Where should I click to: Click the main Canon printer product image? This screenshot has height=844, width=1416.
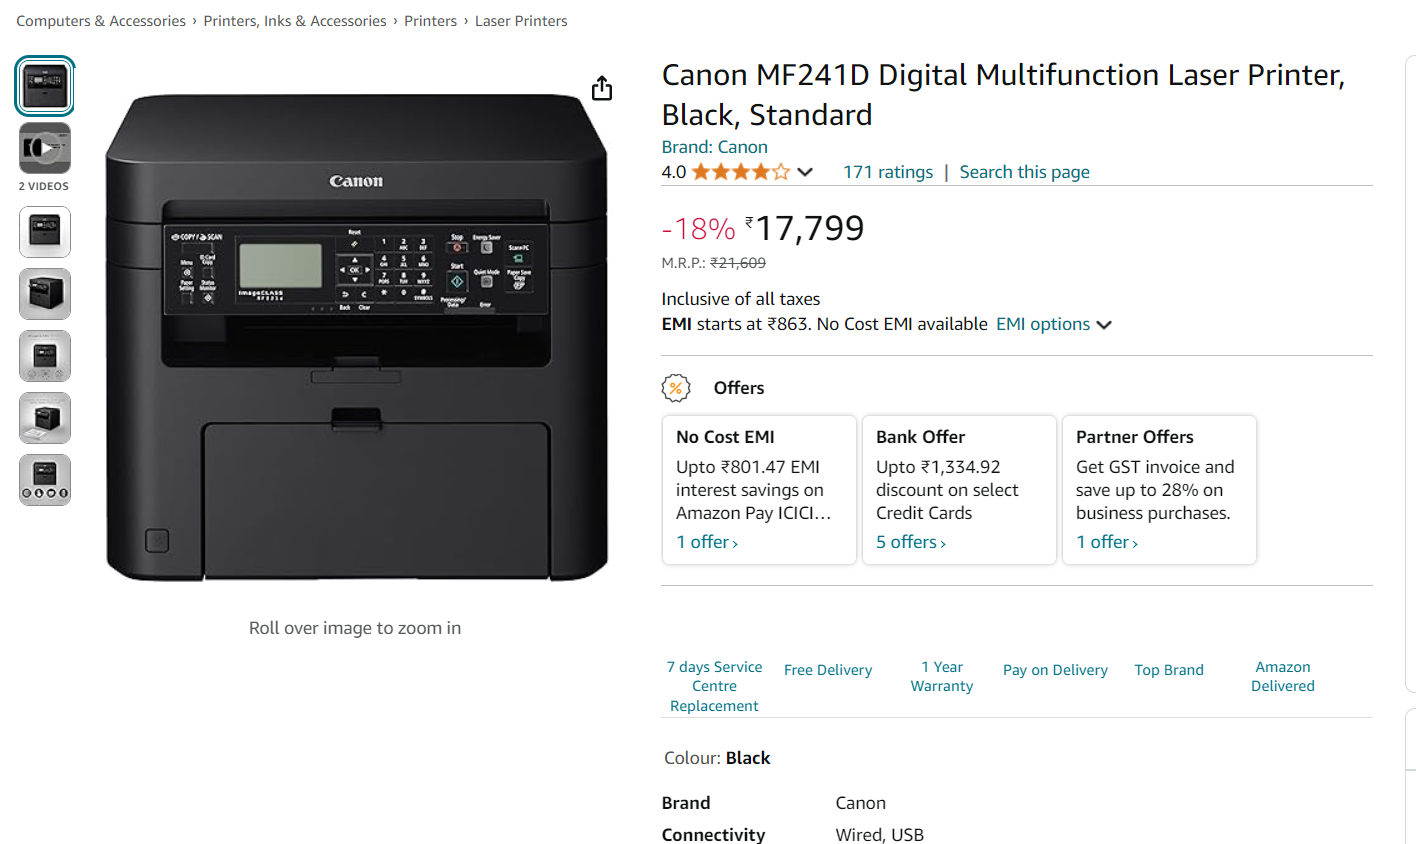tap(356, 338)
